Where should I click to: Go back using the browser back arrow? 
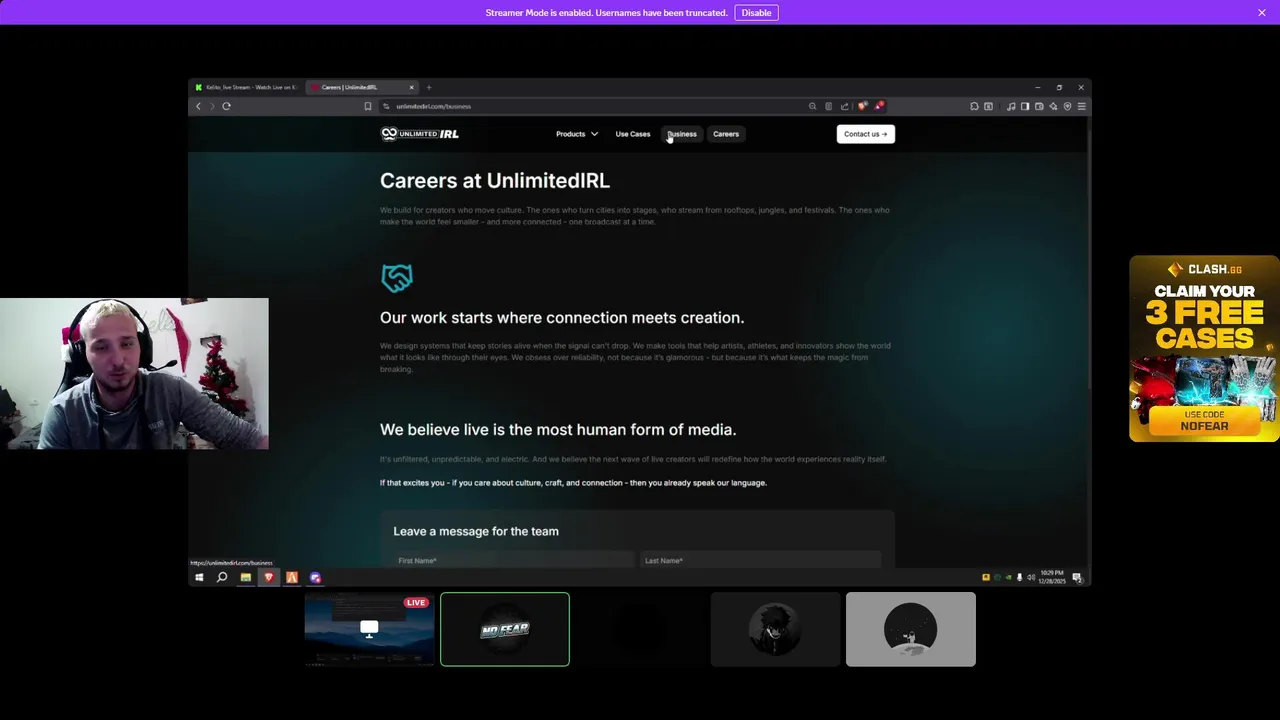(198, 106)
